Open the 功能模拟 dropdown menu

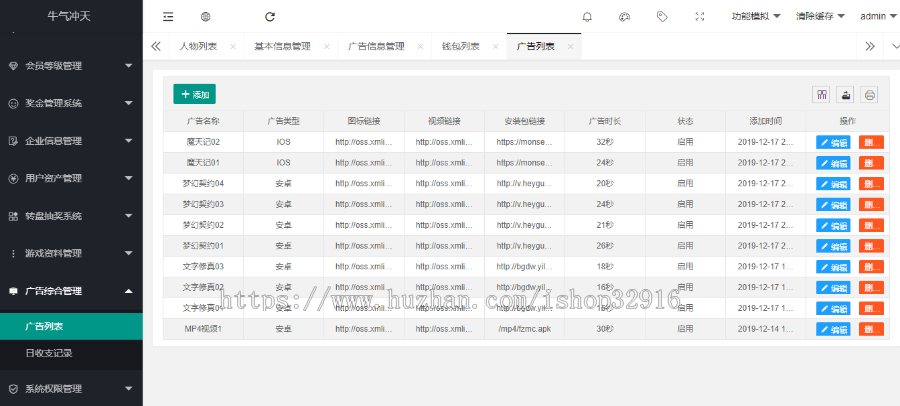click(x=755, y=17)
